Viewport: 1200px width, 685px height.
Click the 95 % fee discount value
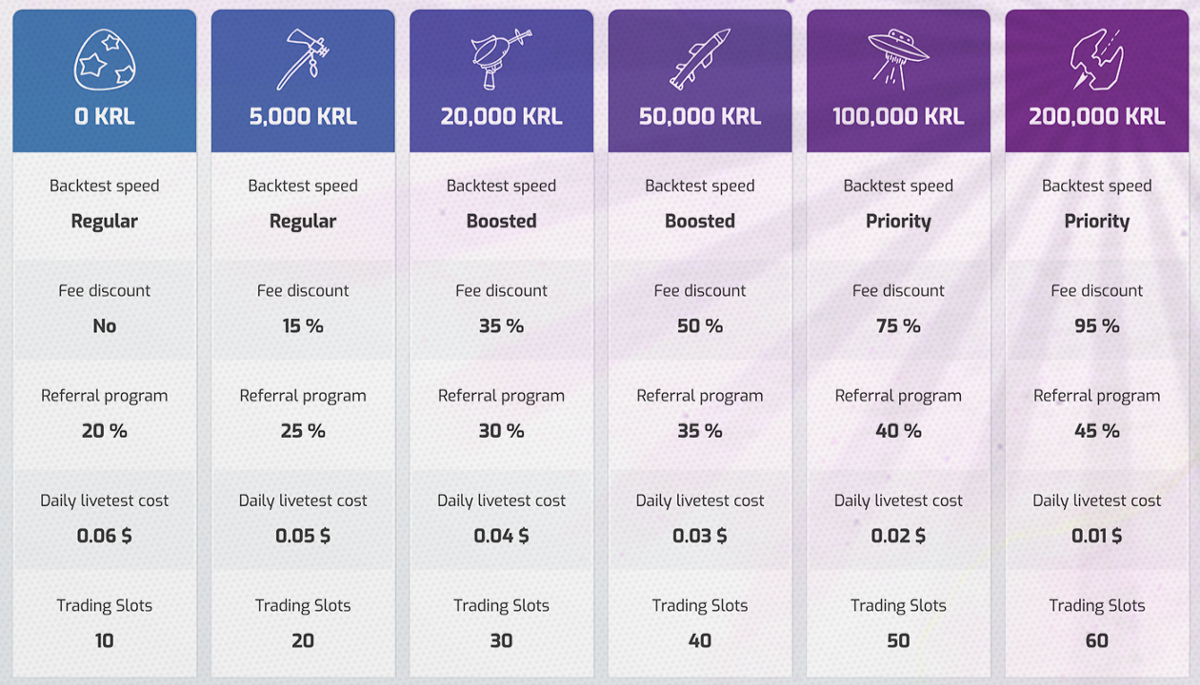click(x=1097, y=326)
